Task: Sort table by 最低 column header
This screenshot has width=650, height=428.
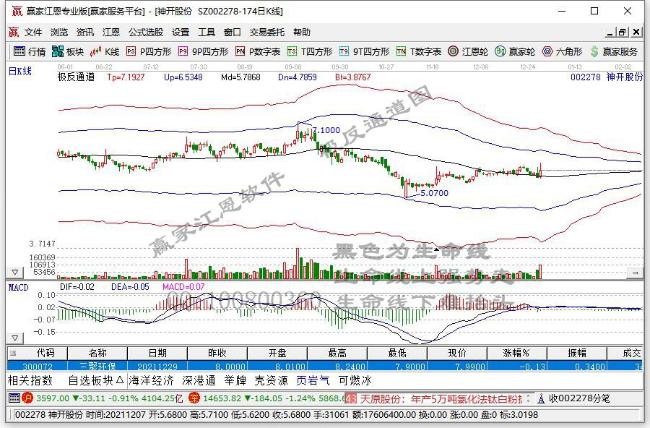Action: coord(397,353)
